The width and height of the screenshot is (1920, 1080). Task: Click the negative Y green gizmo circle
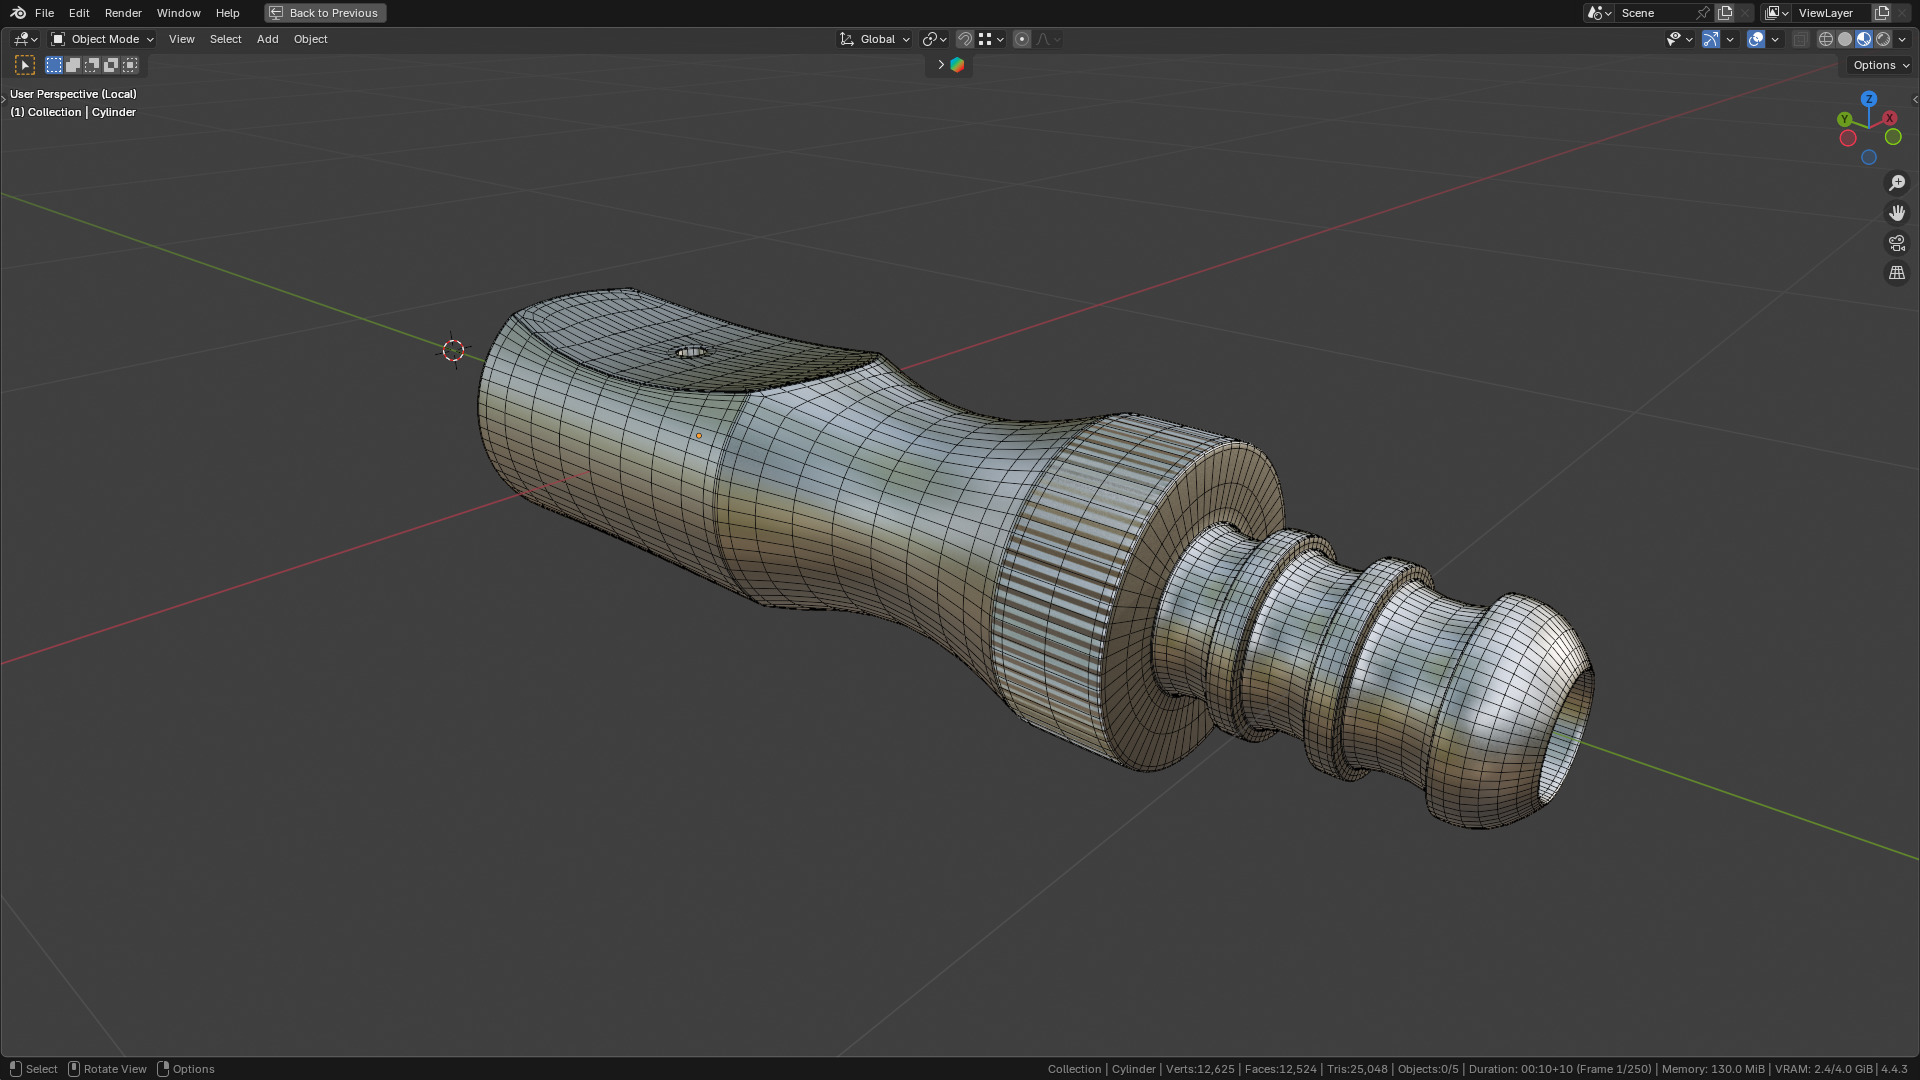pyautogui.click(x=1893, y=137)
